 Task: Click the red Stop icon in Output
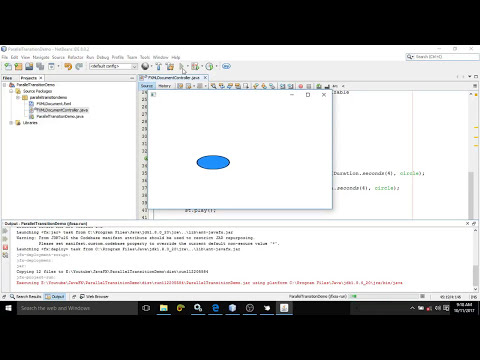[5, 247]
